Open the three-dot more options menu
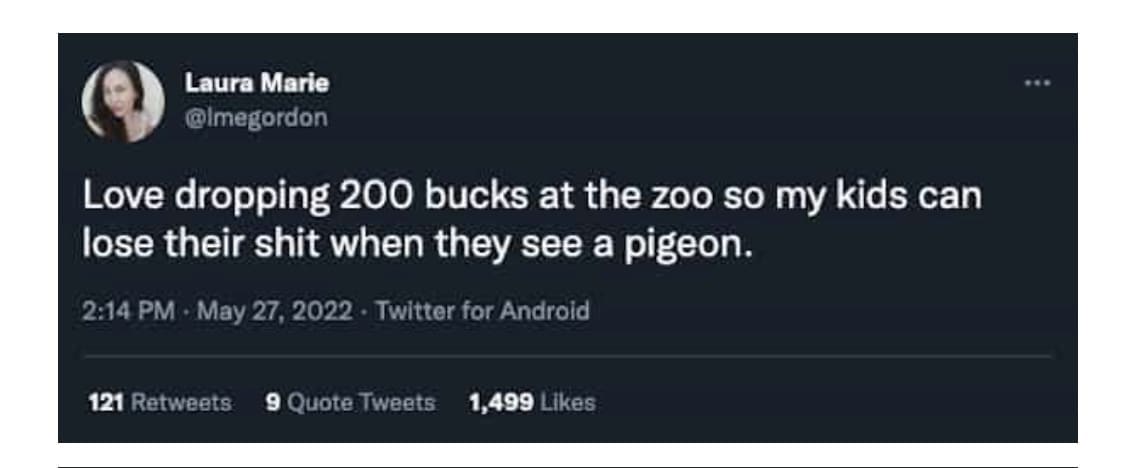The width and height of the screenshot is (1134, 468). coord(1038,82)
